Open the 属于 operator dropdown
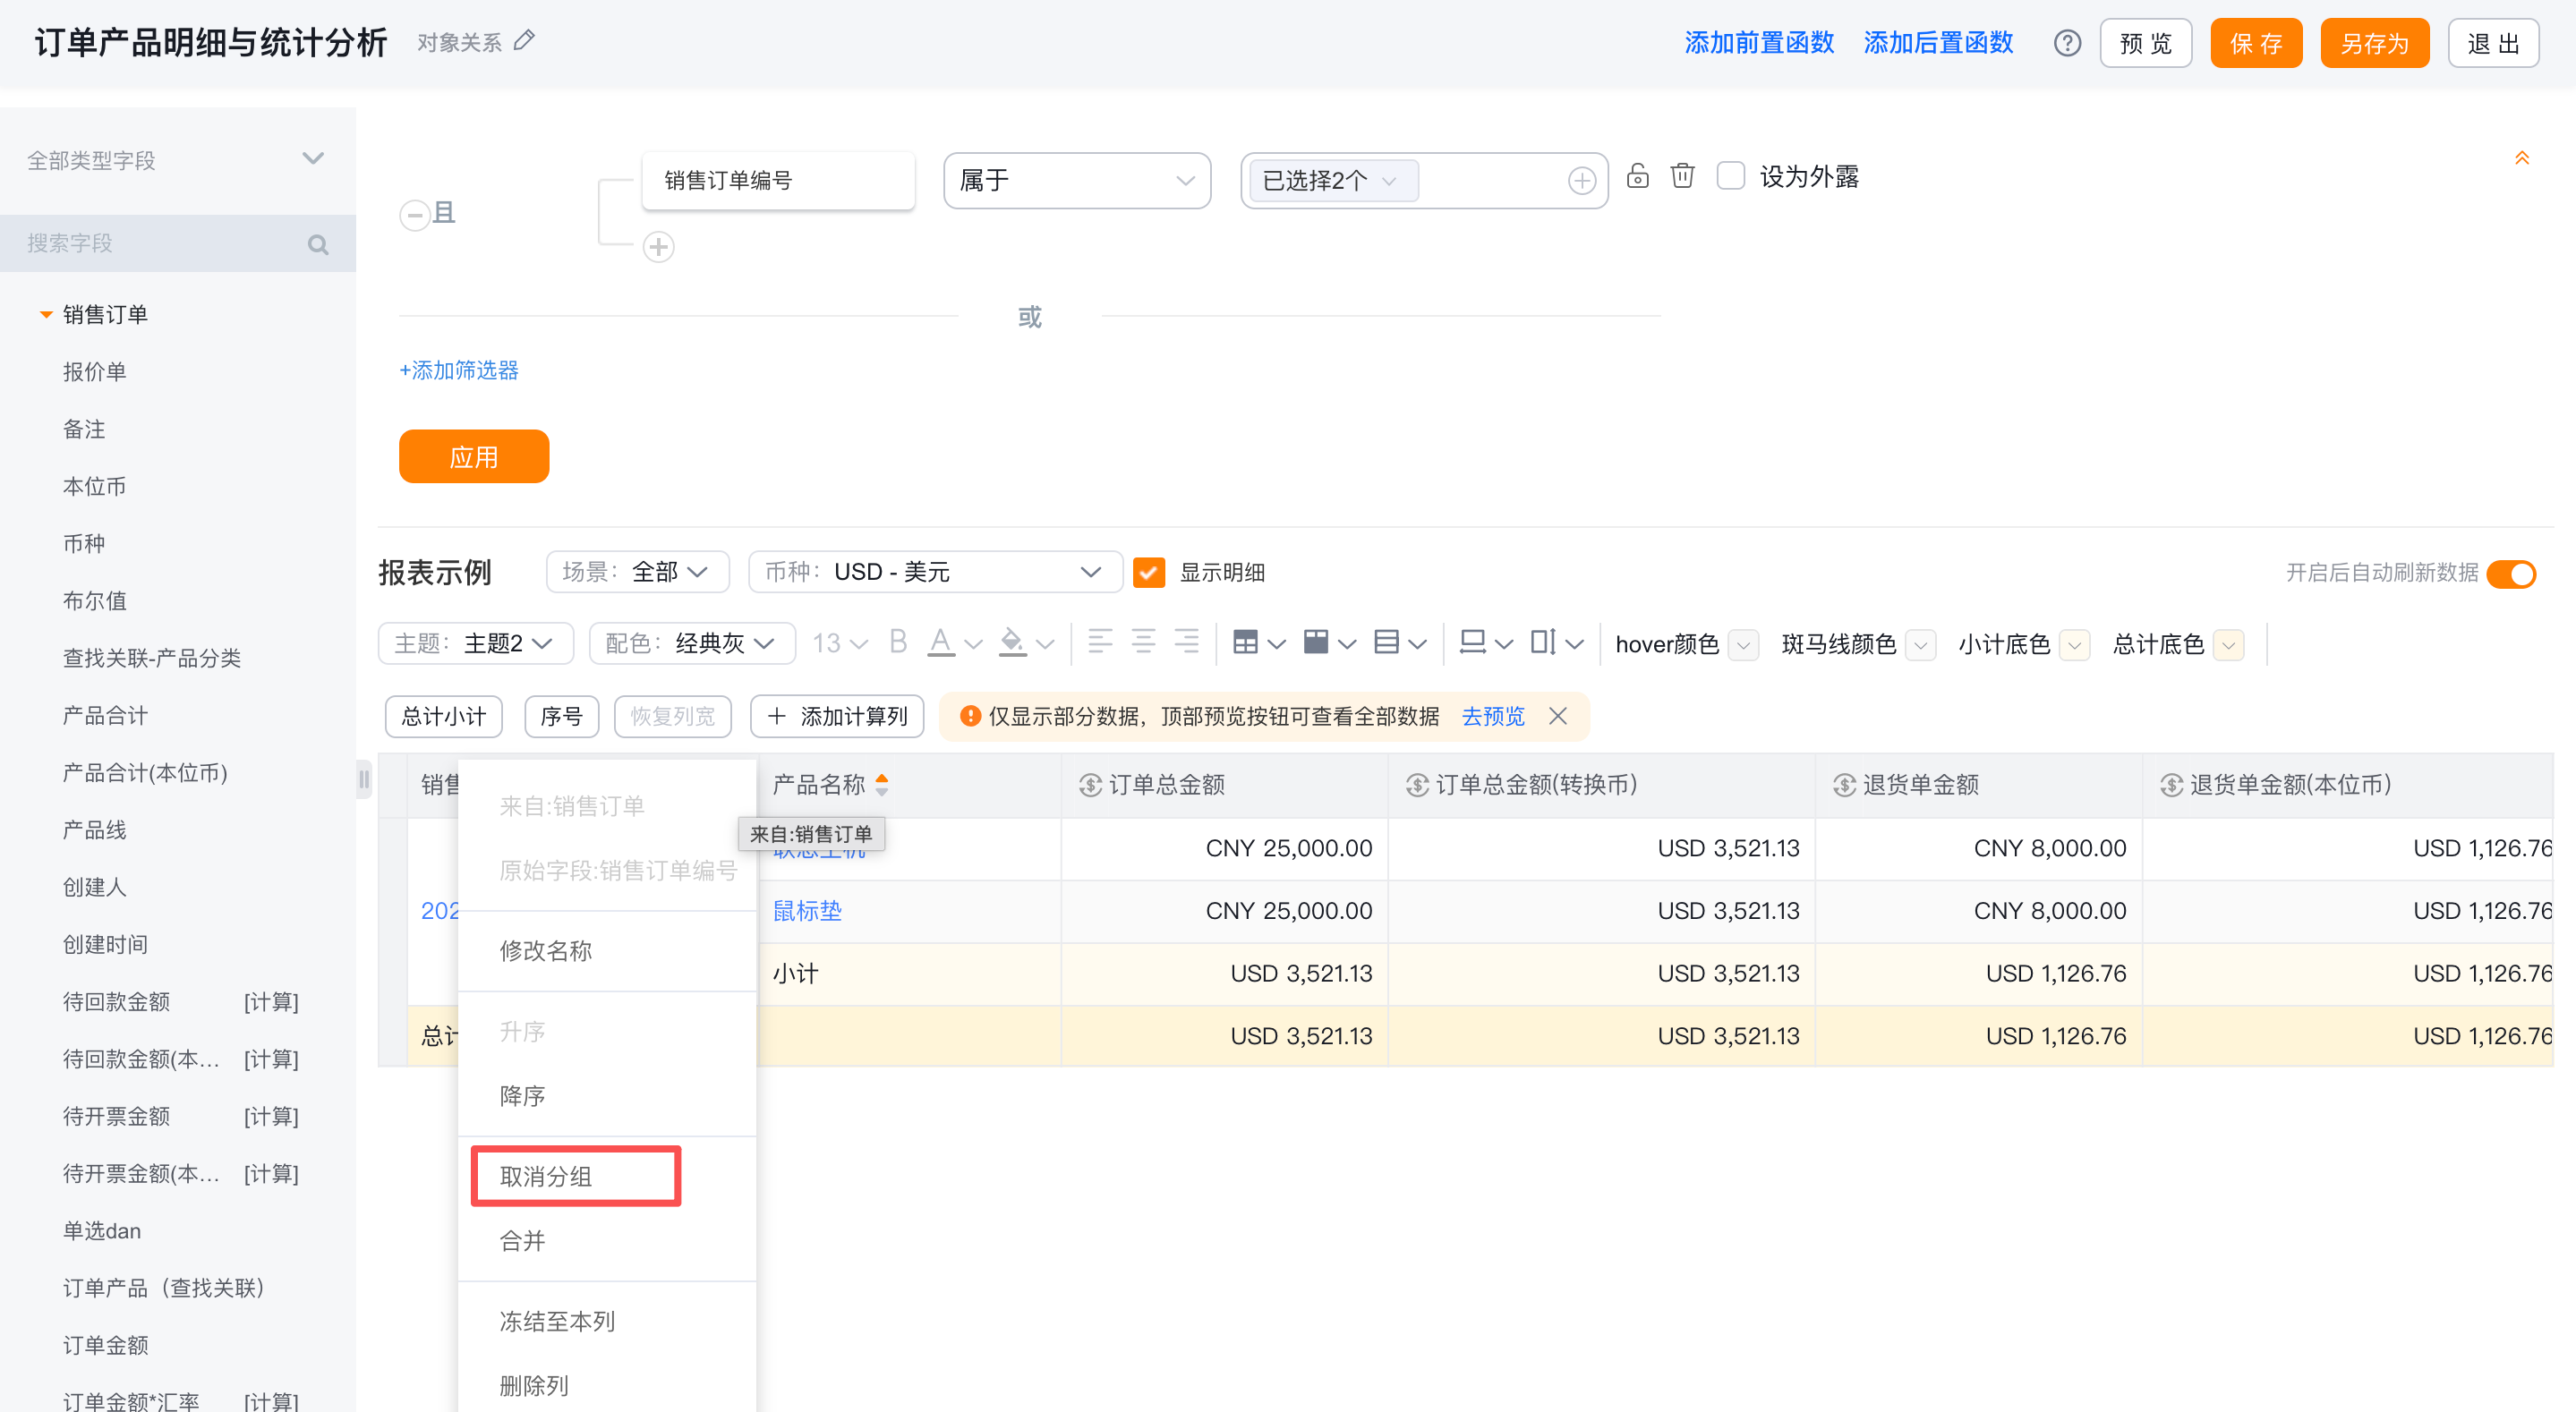The image size is (2576, 1412). click(1076, 181)
